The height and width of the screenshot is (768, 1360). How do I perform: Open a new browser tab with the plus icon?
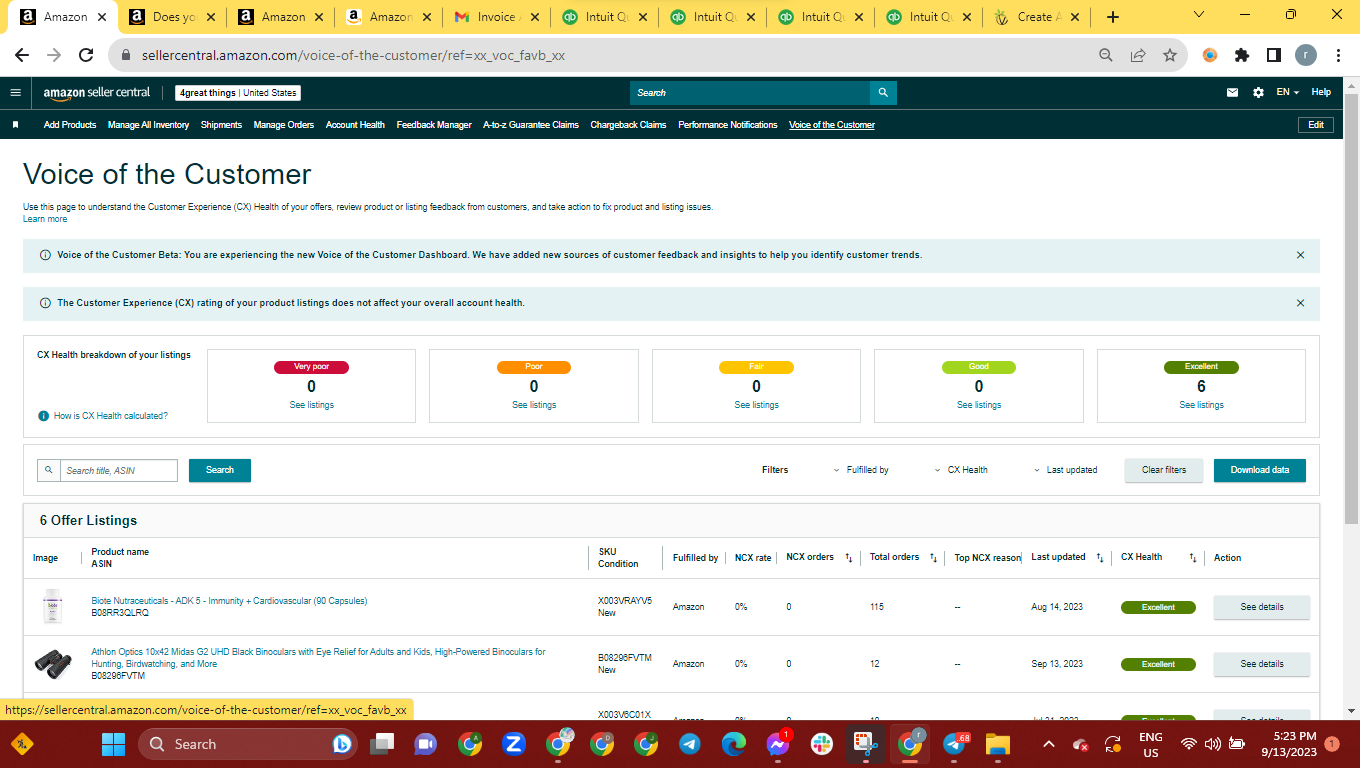(1113, 17)
